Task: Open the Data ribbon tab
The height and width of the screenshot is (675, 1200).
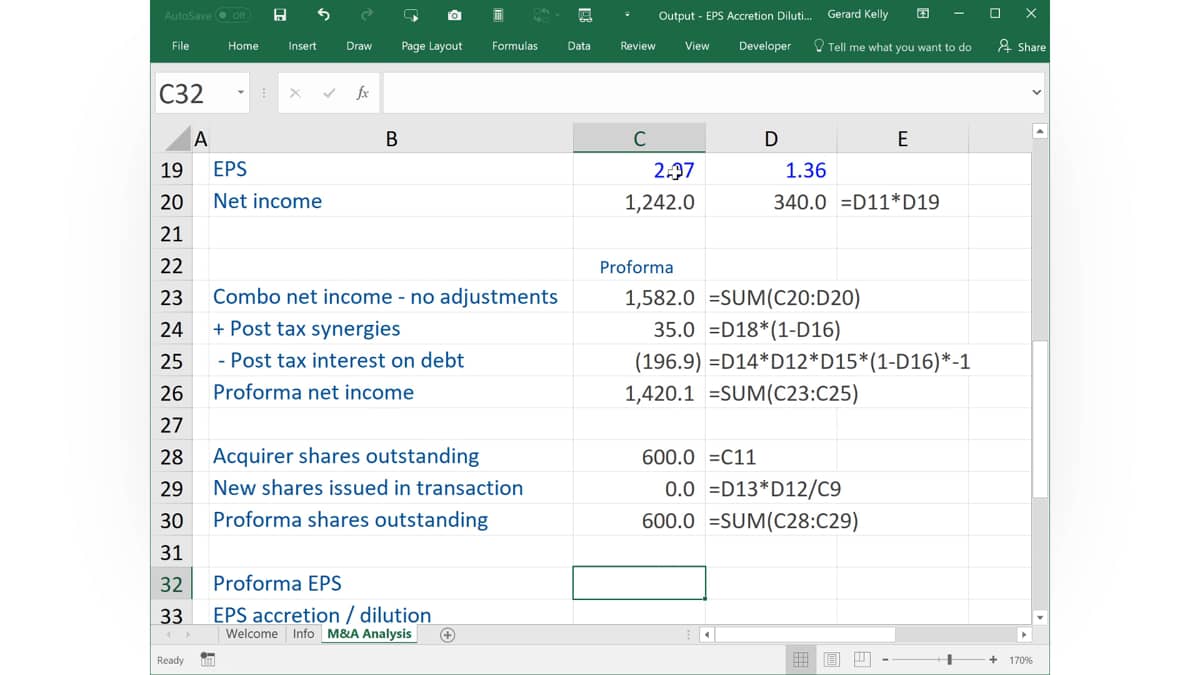Action: (579, 46)
